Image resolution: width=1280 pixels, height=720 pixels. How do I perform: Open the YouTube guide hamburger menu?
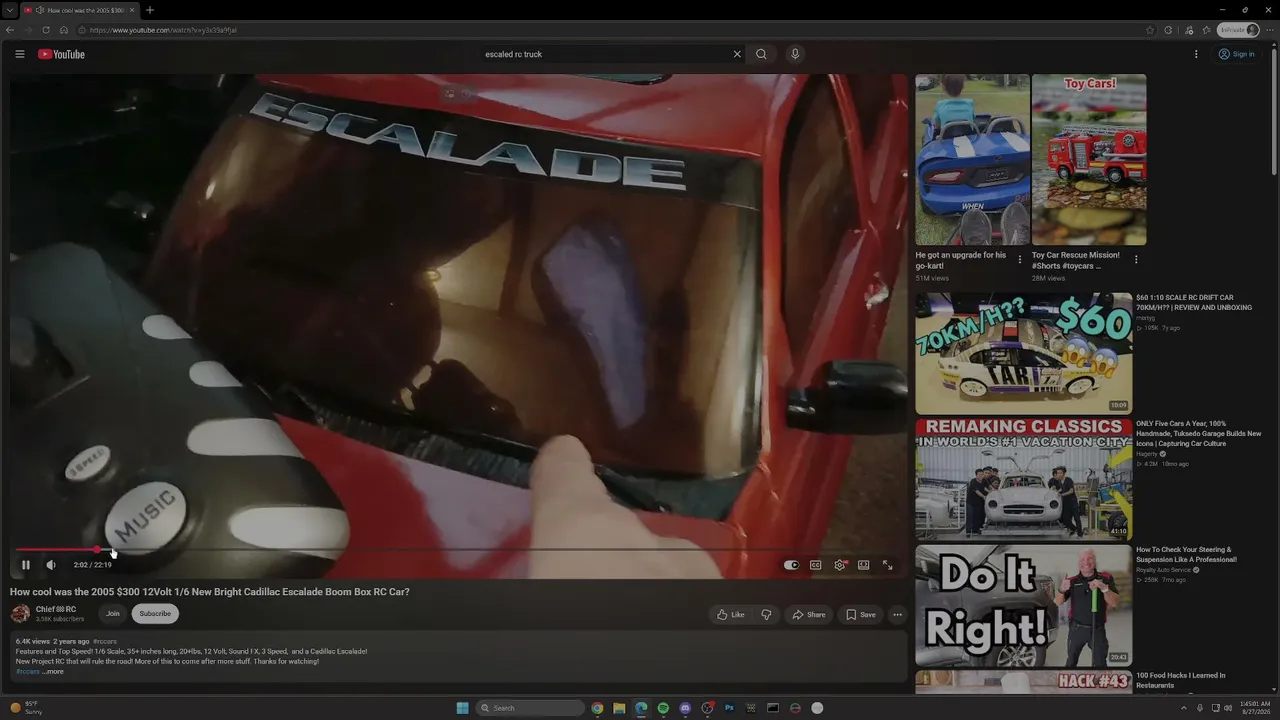click(x=19, y=54)
